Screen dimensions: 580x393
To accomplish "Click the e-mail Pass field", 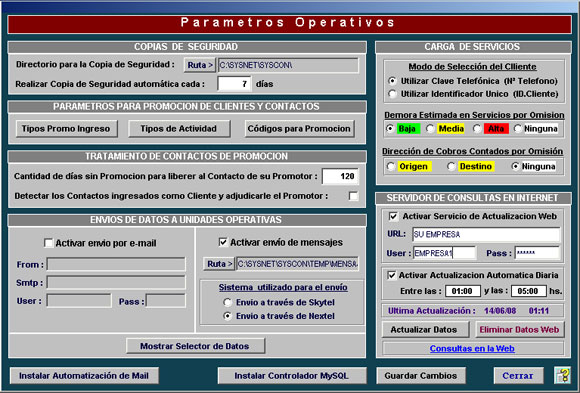I will coord(166,301).
